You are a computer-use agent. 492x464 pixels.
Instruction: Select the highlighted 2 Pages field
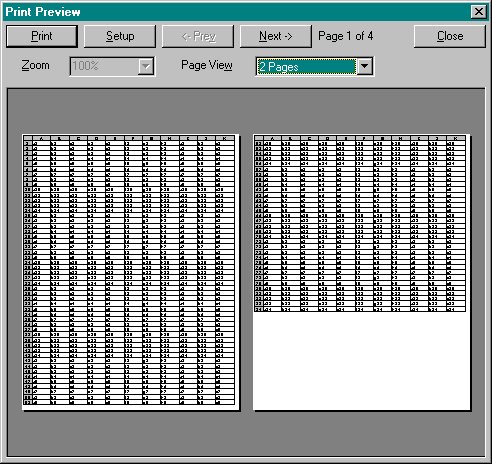pyautogui.click(x=306, y=67)
